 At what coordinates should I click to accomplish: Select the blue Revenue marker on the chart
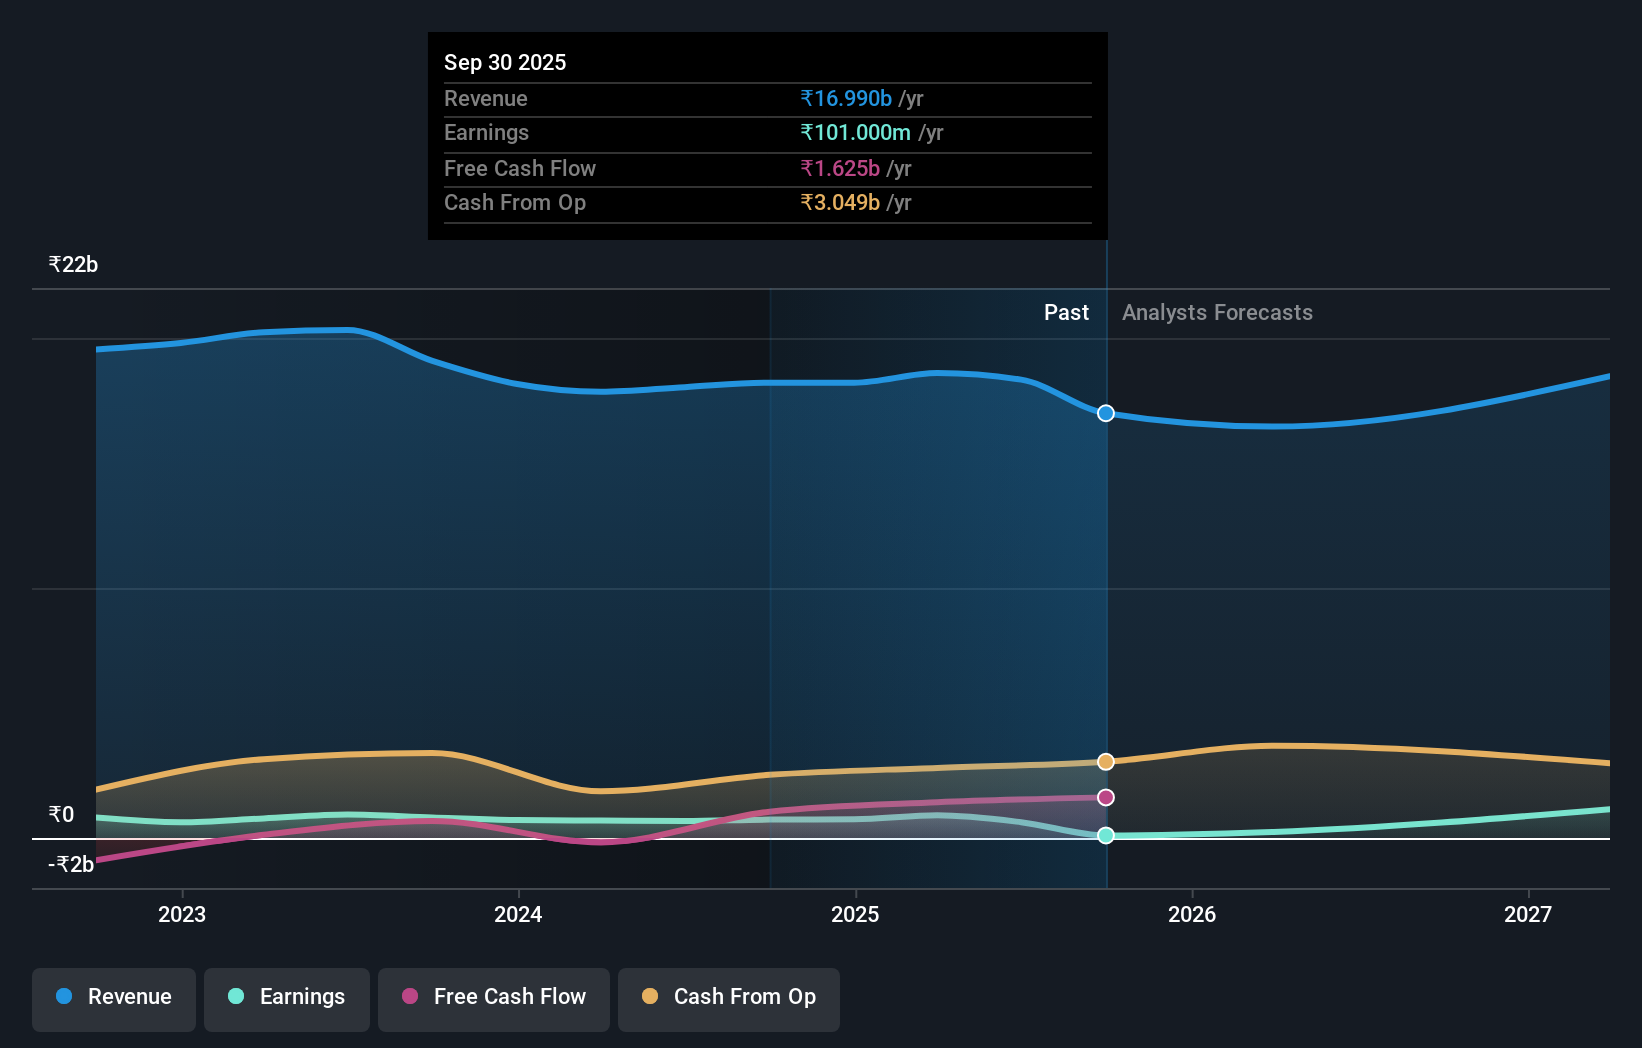(1105, 413)
